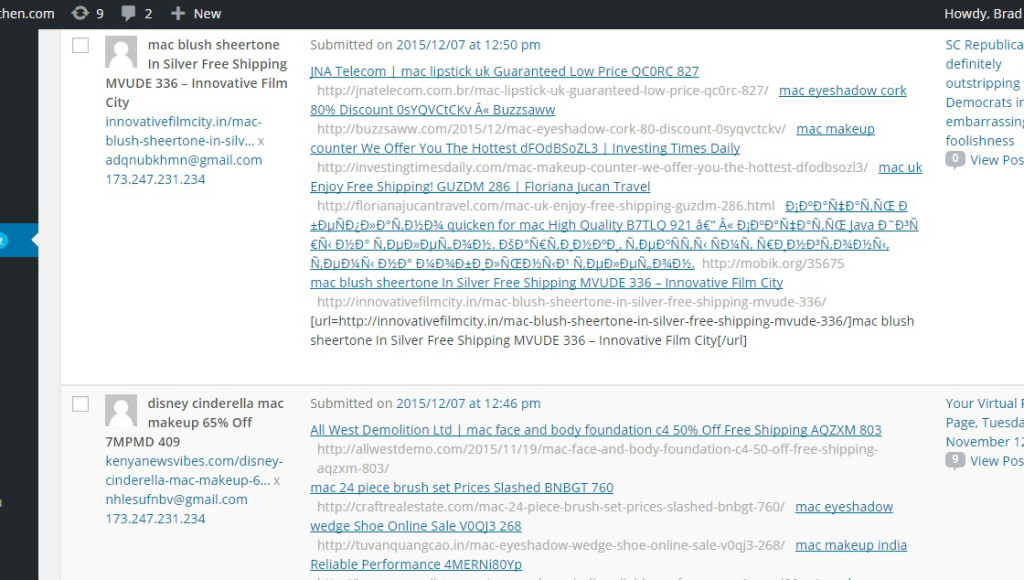Click garbled quicken for mac High Quality link
1024x580 pixels.
(614, 234)
